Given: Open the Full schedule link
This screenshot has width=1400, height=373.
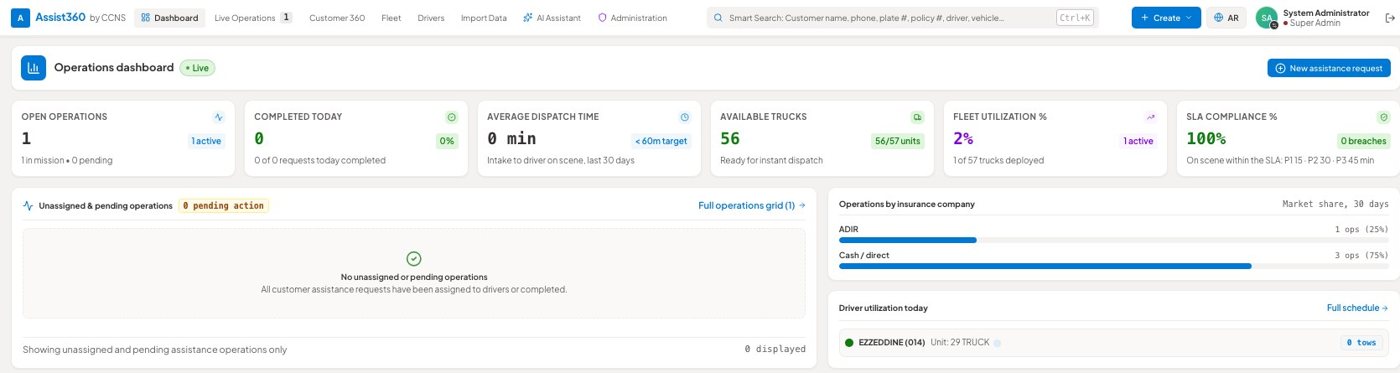Looking at the screenshot, I should click(x=1357, y=308).
